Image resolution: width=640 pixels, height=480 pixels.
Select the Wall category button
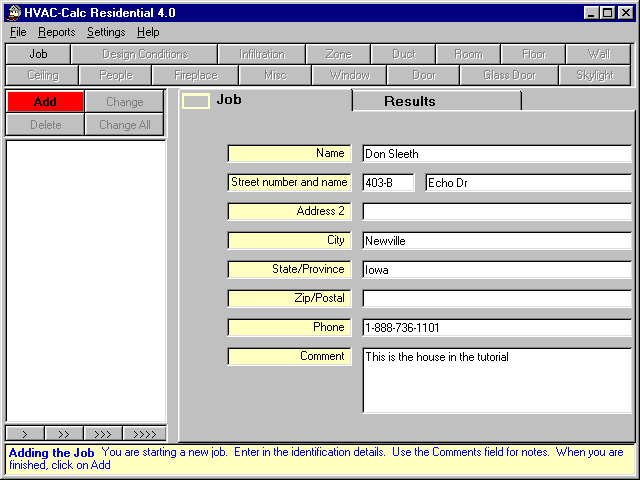(x=598, y=54)
